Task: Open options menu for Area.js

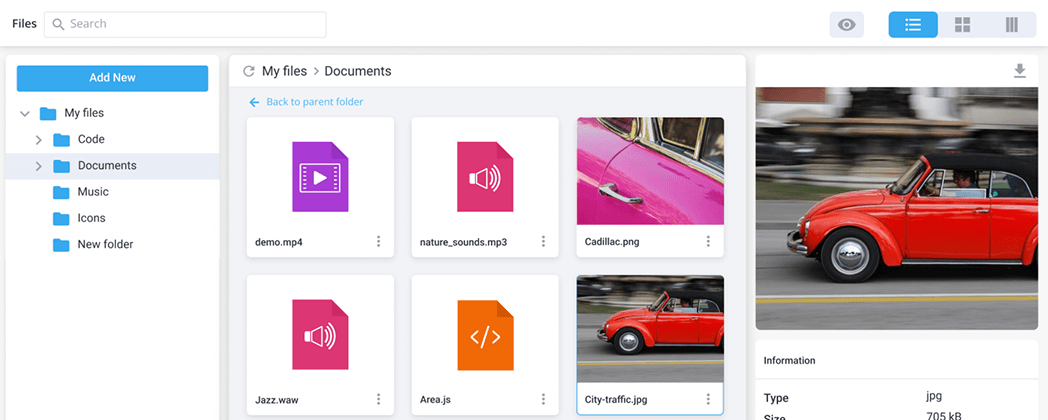Action: 543,399
